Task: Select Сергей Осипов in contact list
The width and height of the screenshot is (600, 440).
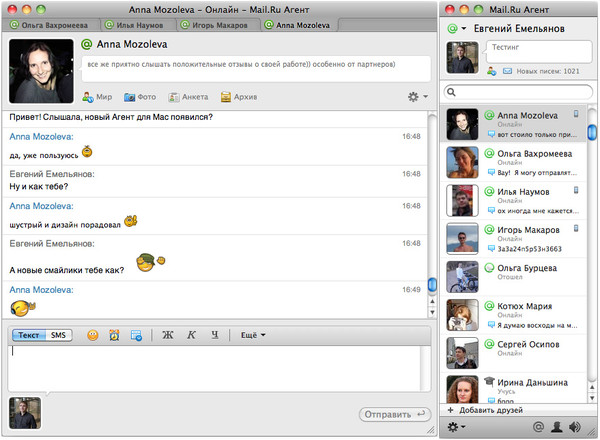Action: click(x=514, y=353)
